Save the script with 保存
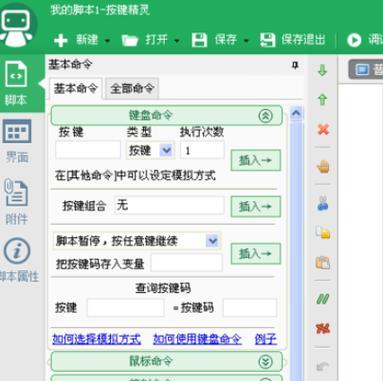 215,40
